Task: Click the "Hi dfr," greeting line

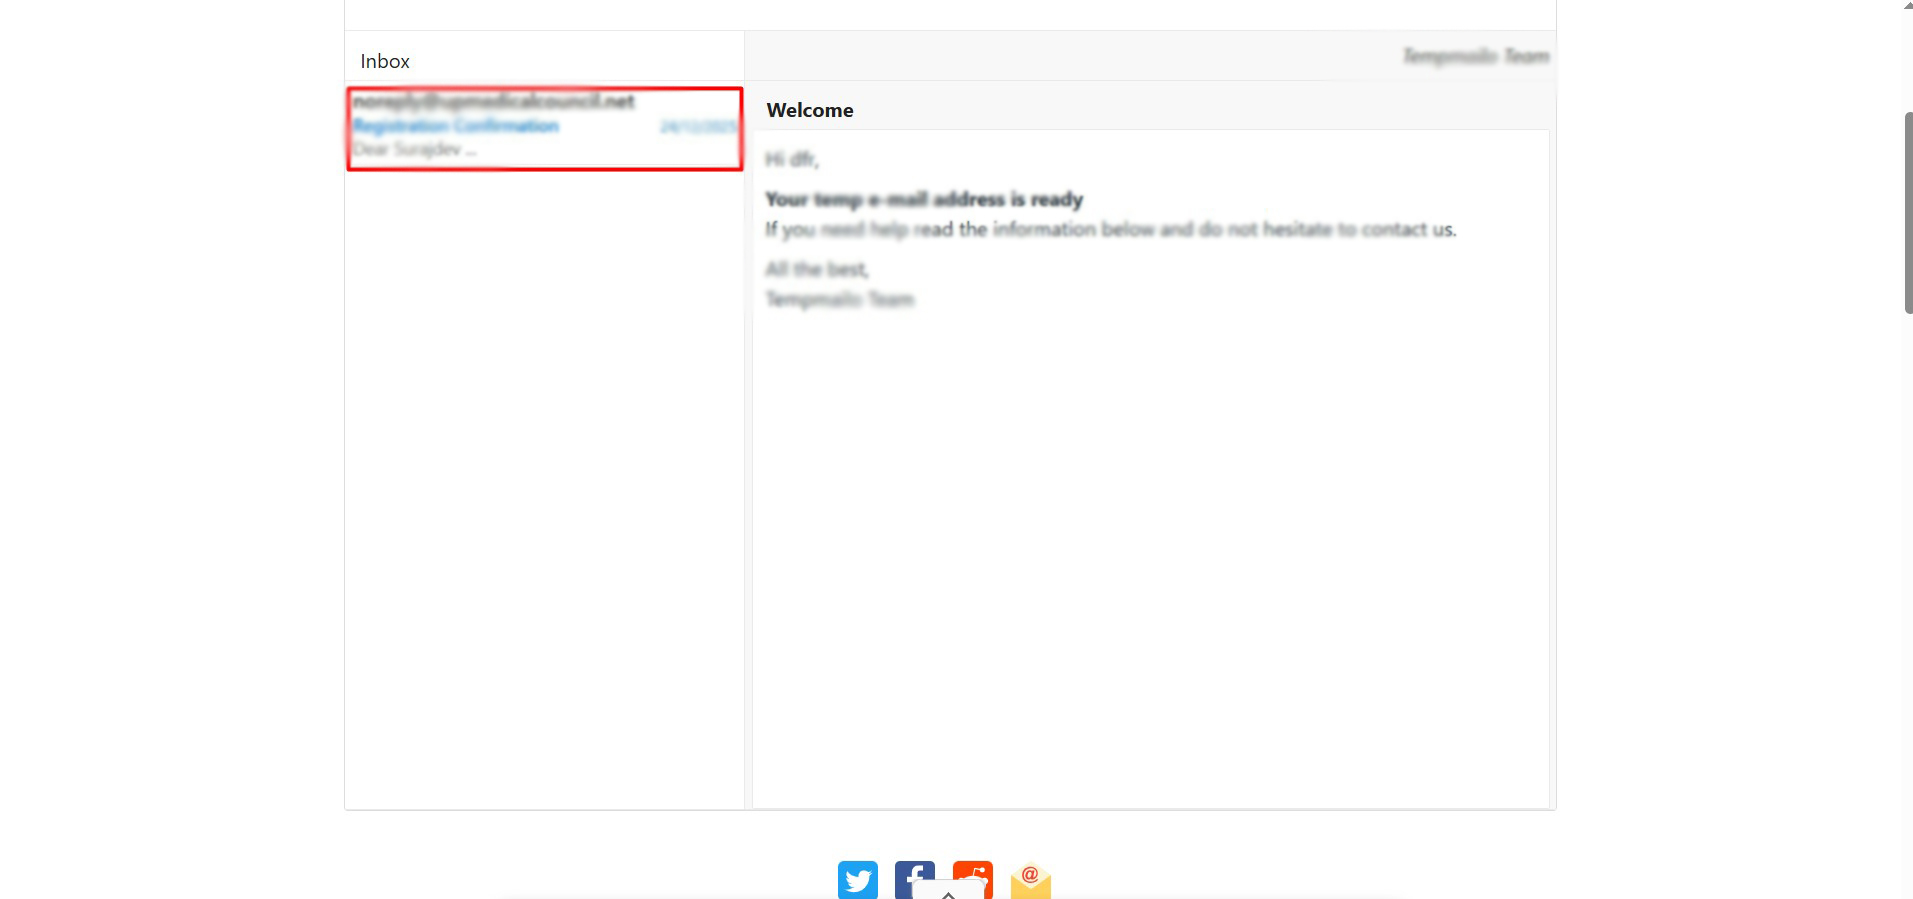Action: click(x=792, y=159)
